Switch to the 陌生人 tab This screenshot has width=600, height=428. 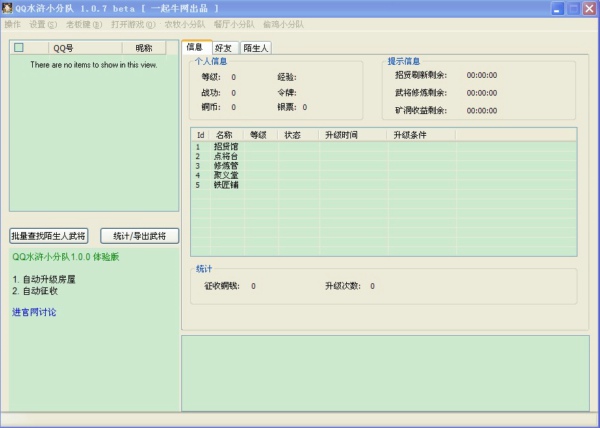click(x=256, y=48)
